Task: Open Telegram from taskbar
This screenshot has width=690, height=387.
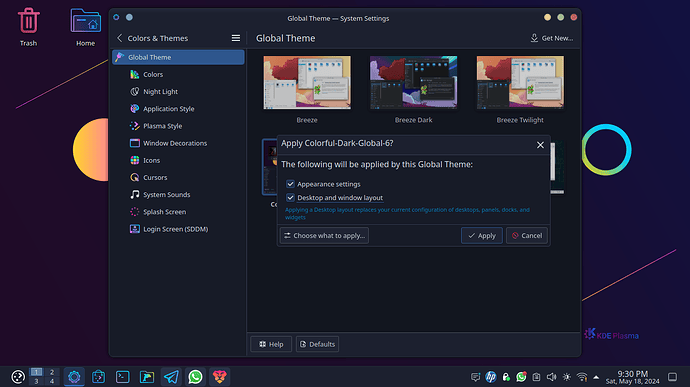Action: [171, 377]
